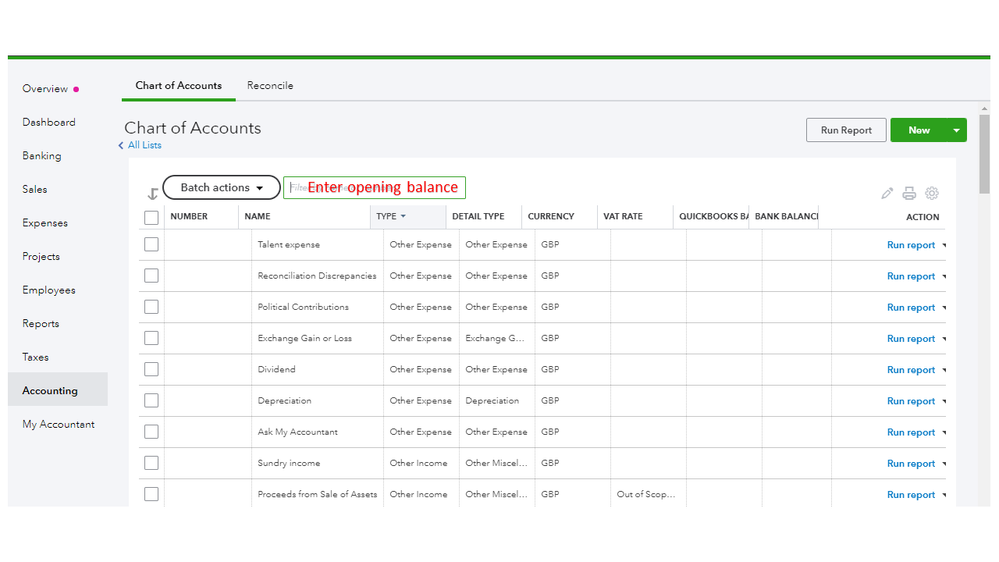Image resolution: width=999 pixels, height=562 pixels.
Task: Expand action arrow for Depreciation row
Action: [x=944, y=401]
